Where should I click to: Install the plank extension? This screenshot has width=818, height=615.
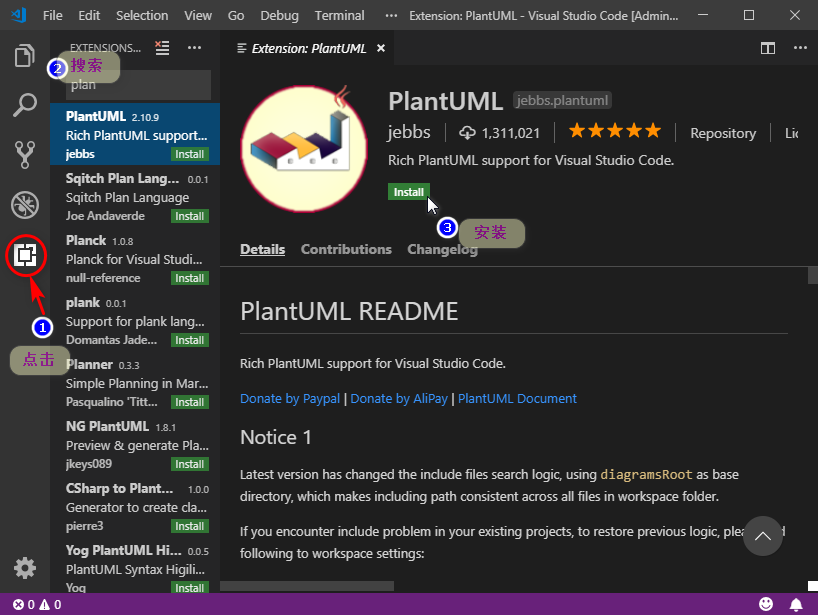tap(189, 341)
